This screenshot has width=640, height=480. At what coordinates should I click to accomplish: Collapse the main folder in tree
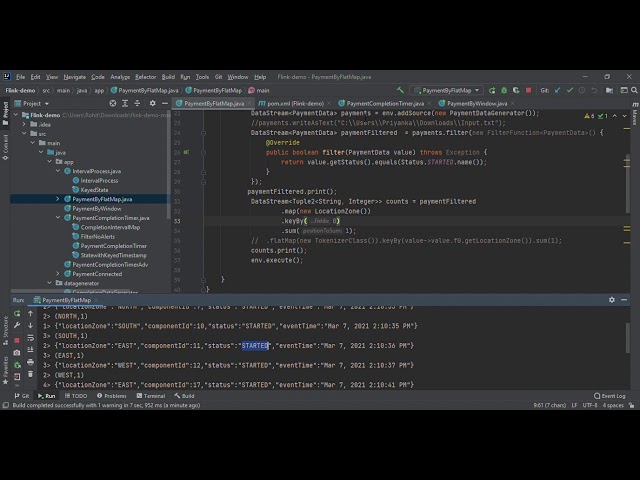pyautogui.click(x=33, y=143)
